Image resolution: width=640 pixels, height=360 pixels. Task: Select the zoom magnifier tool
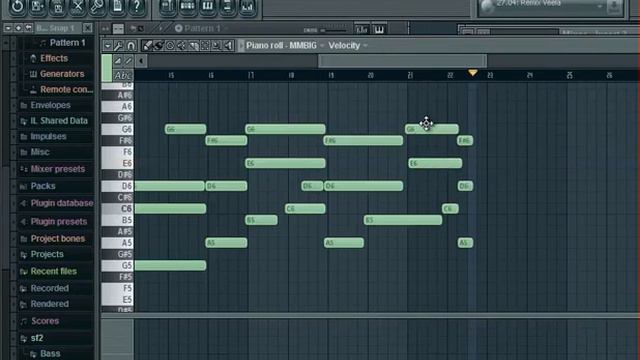(216, 45)
